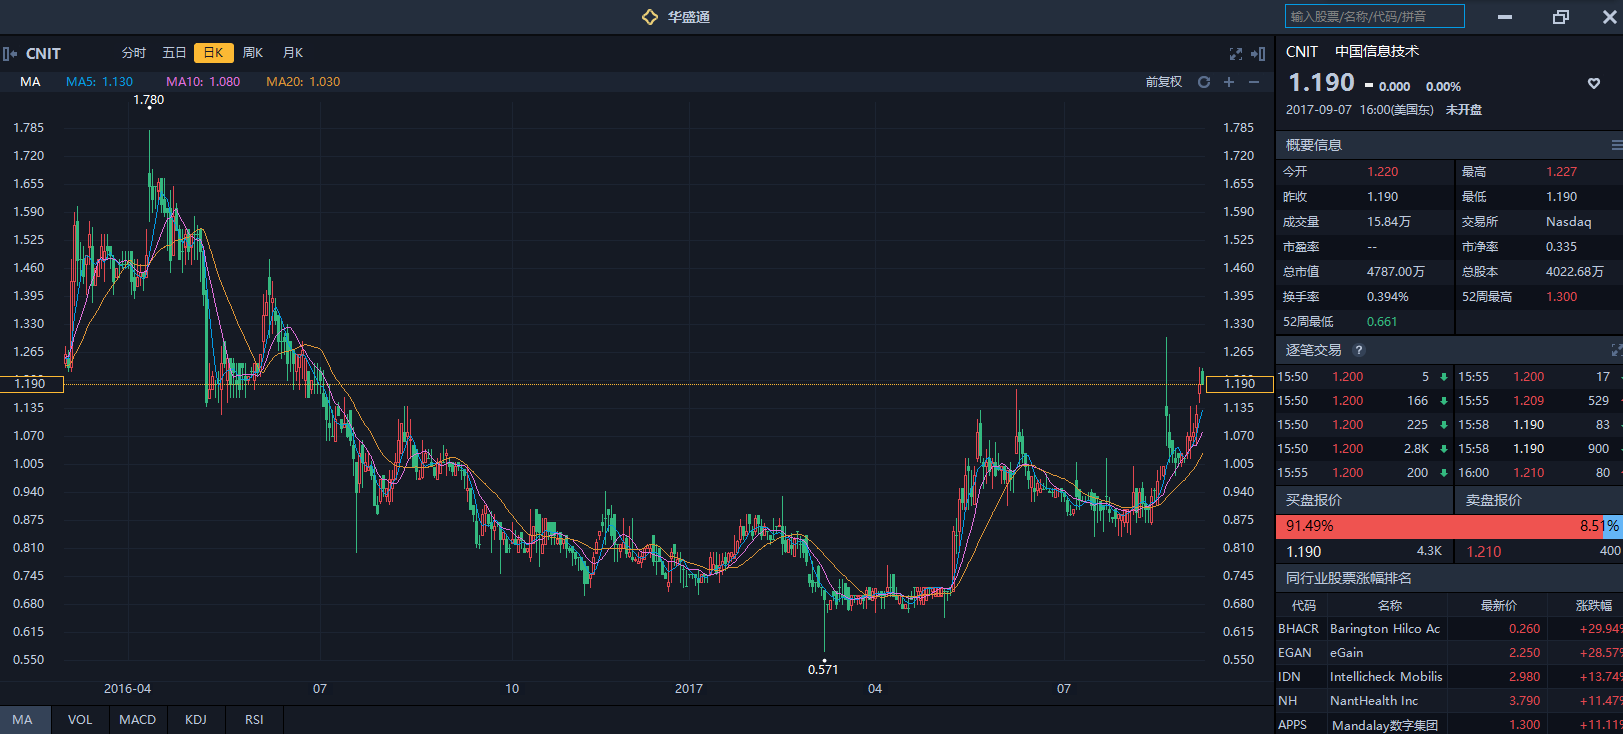Click the fullscreen chart expand icon
Viewport: 1623px width, 734px height.
click(x=1236, y=54)
